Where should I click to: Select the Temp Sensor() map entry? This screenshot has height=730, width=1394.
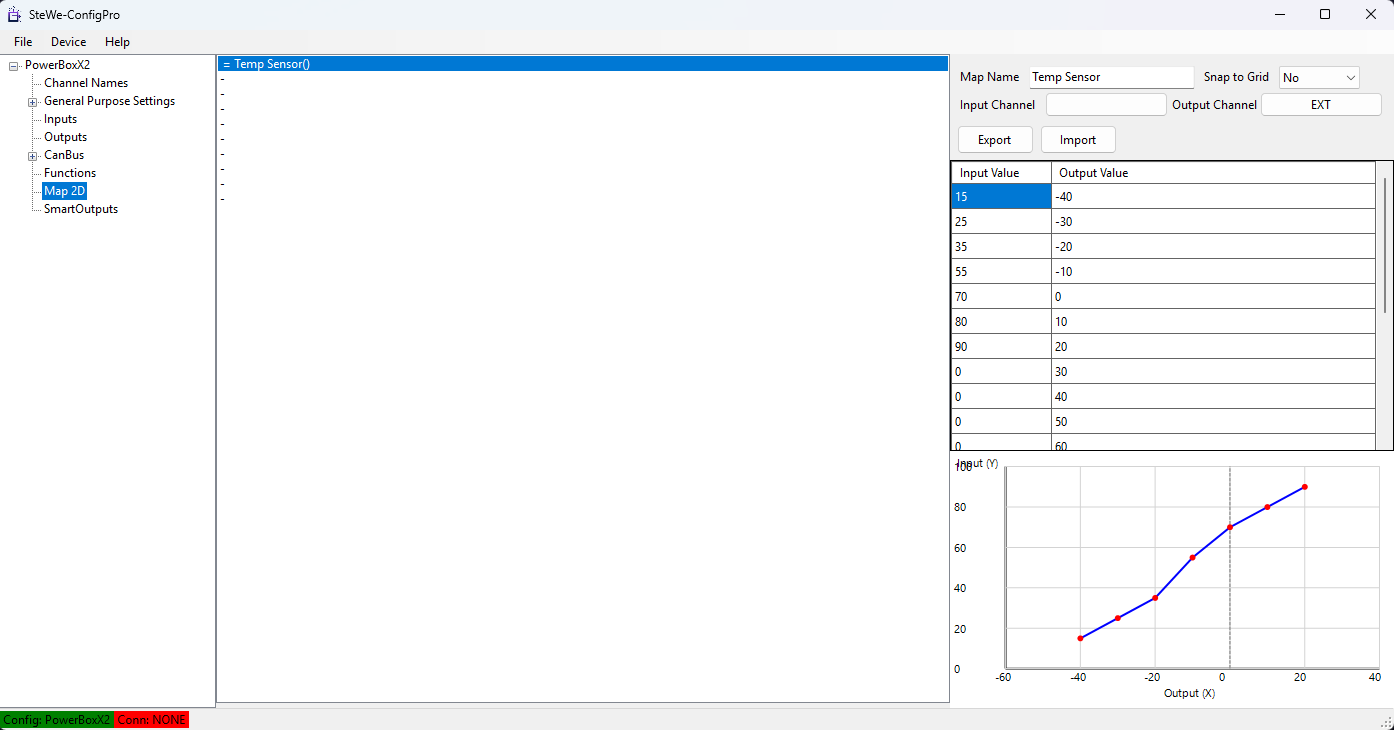pyautogui.click(x=272, y=64)
